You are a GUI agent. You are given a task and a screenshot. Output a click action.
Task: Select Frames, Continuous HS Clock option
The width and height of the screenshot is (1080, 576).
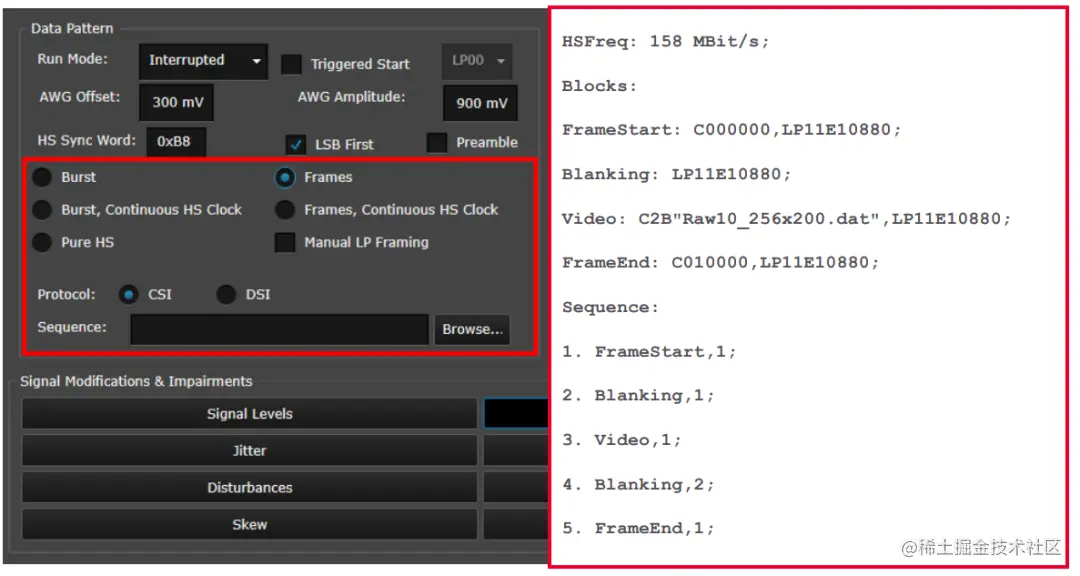pos(284,209)
